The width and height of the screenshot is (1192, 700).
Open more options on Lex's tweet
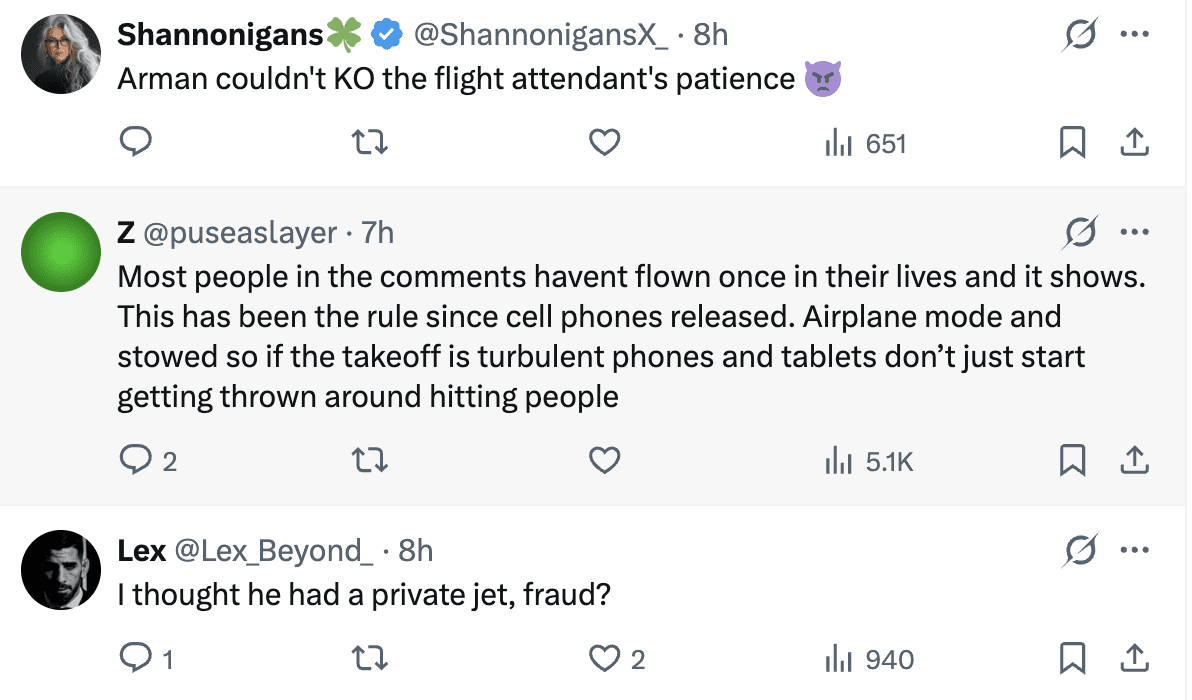coord(1135,550)
